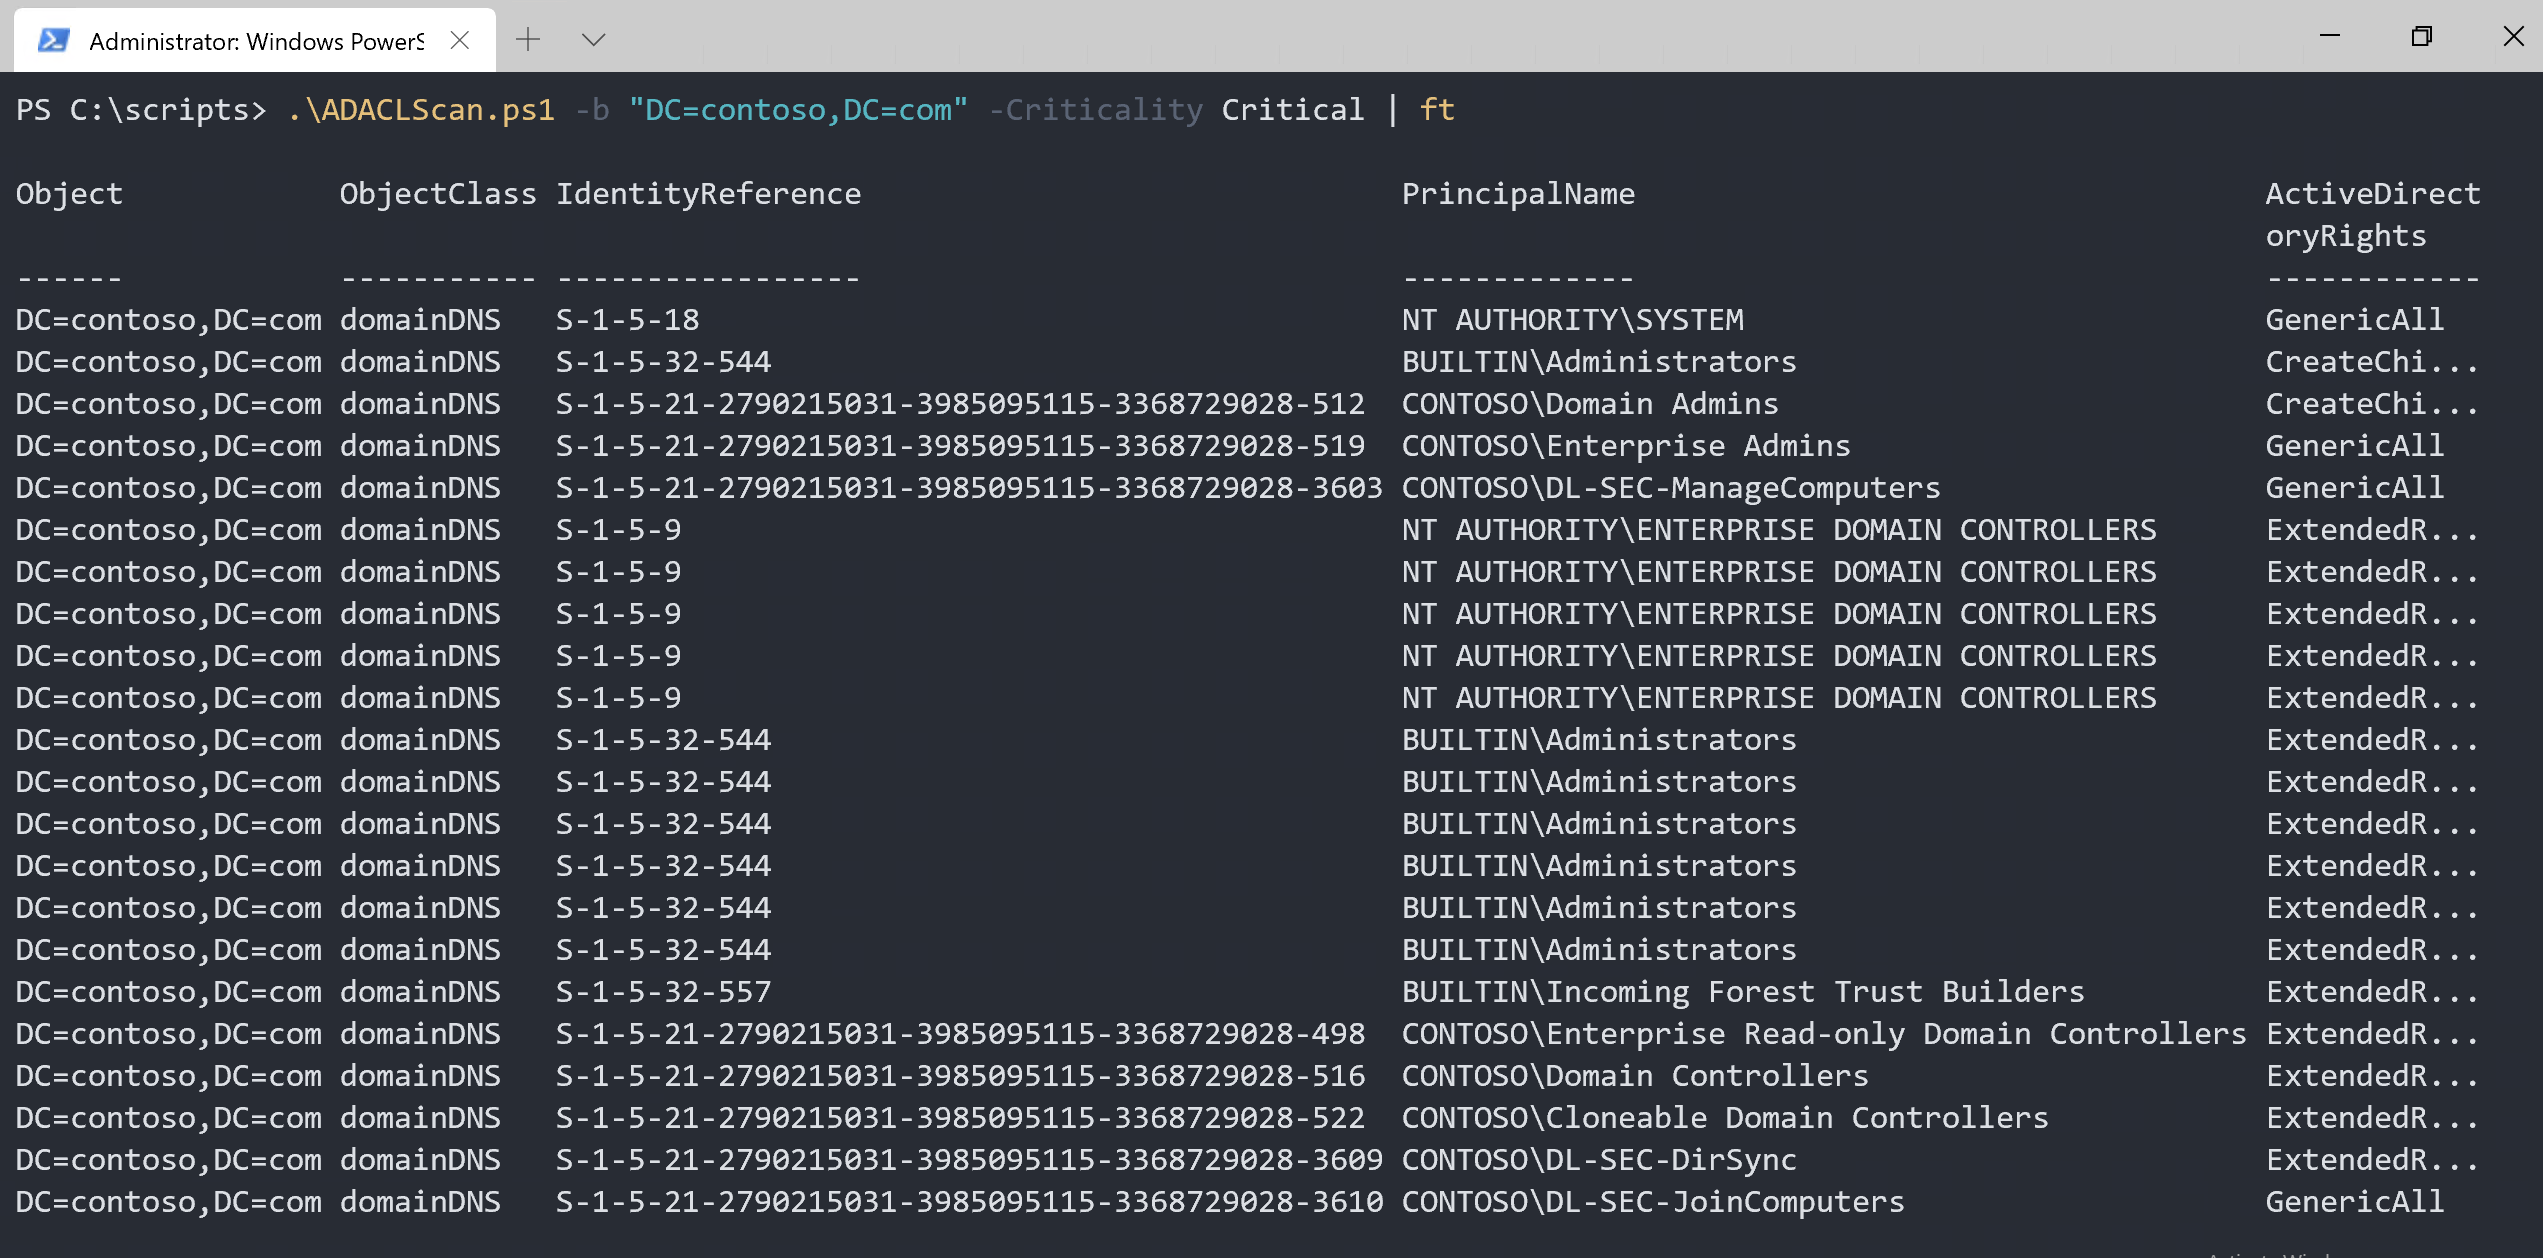The image size is (2543, 1258).
Task: Click ExtendedR... in the DL-SEC-DirSync row
Action: click(2372, 1159)
